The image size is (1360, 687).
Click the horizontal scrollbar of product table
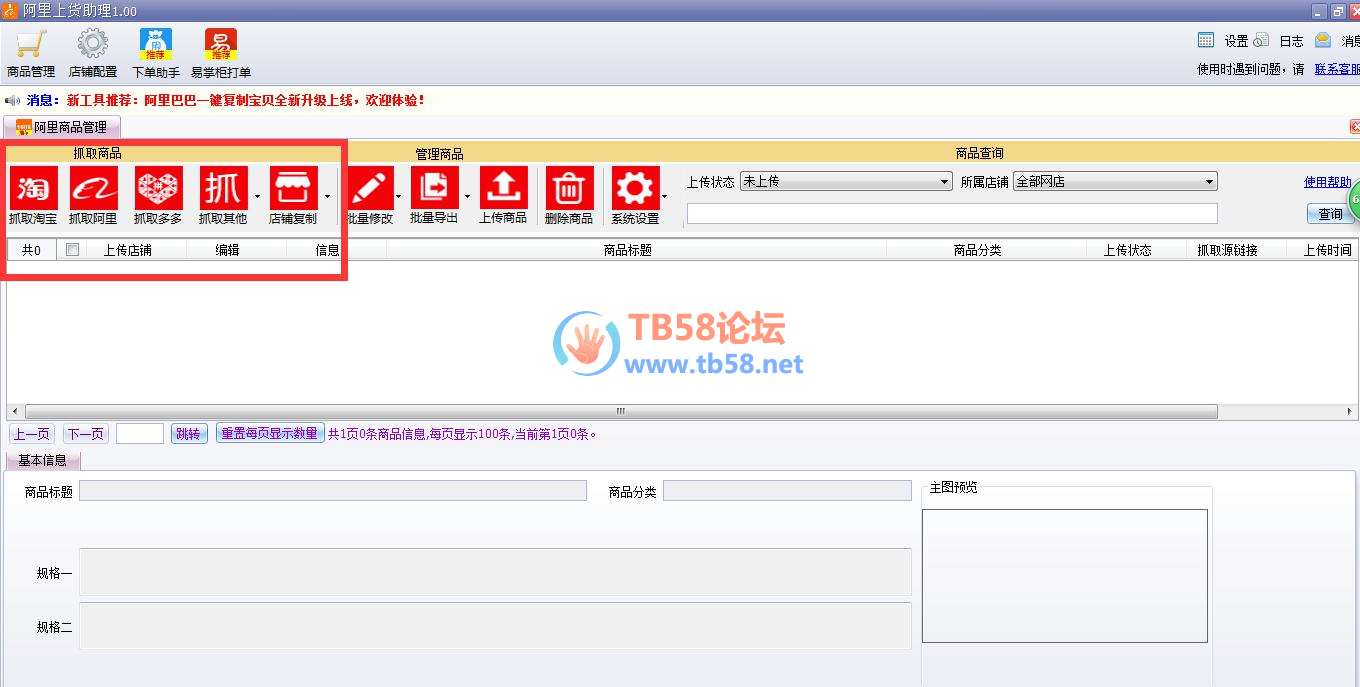[621, 411]
